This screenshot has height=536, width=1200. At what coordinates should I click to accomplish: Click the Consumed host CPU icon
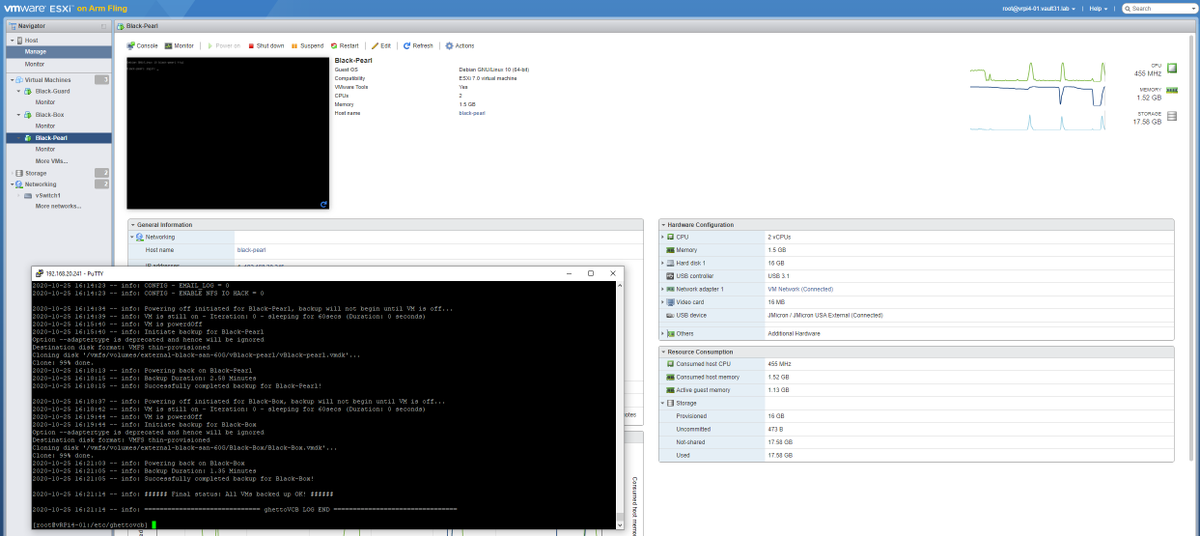pyautogui.click(x=671, y=364)
